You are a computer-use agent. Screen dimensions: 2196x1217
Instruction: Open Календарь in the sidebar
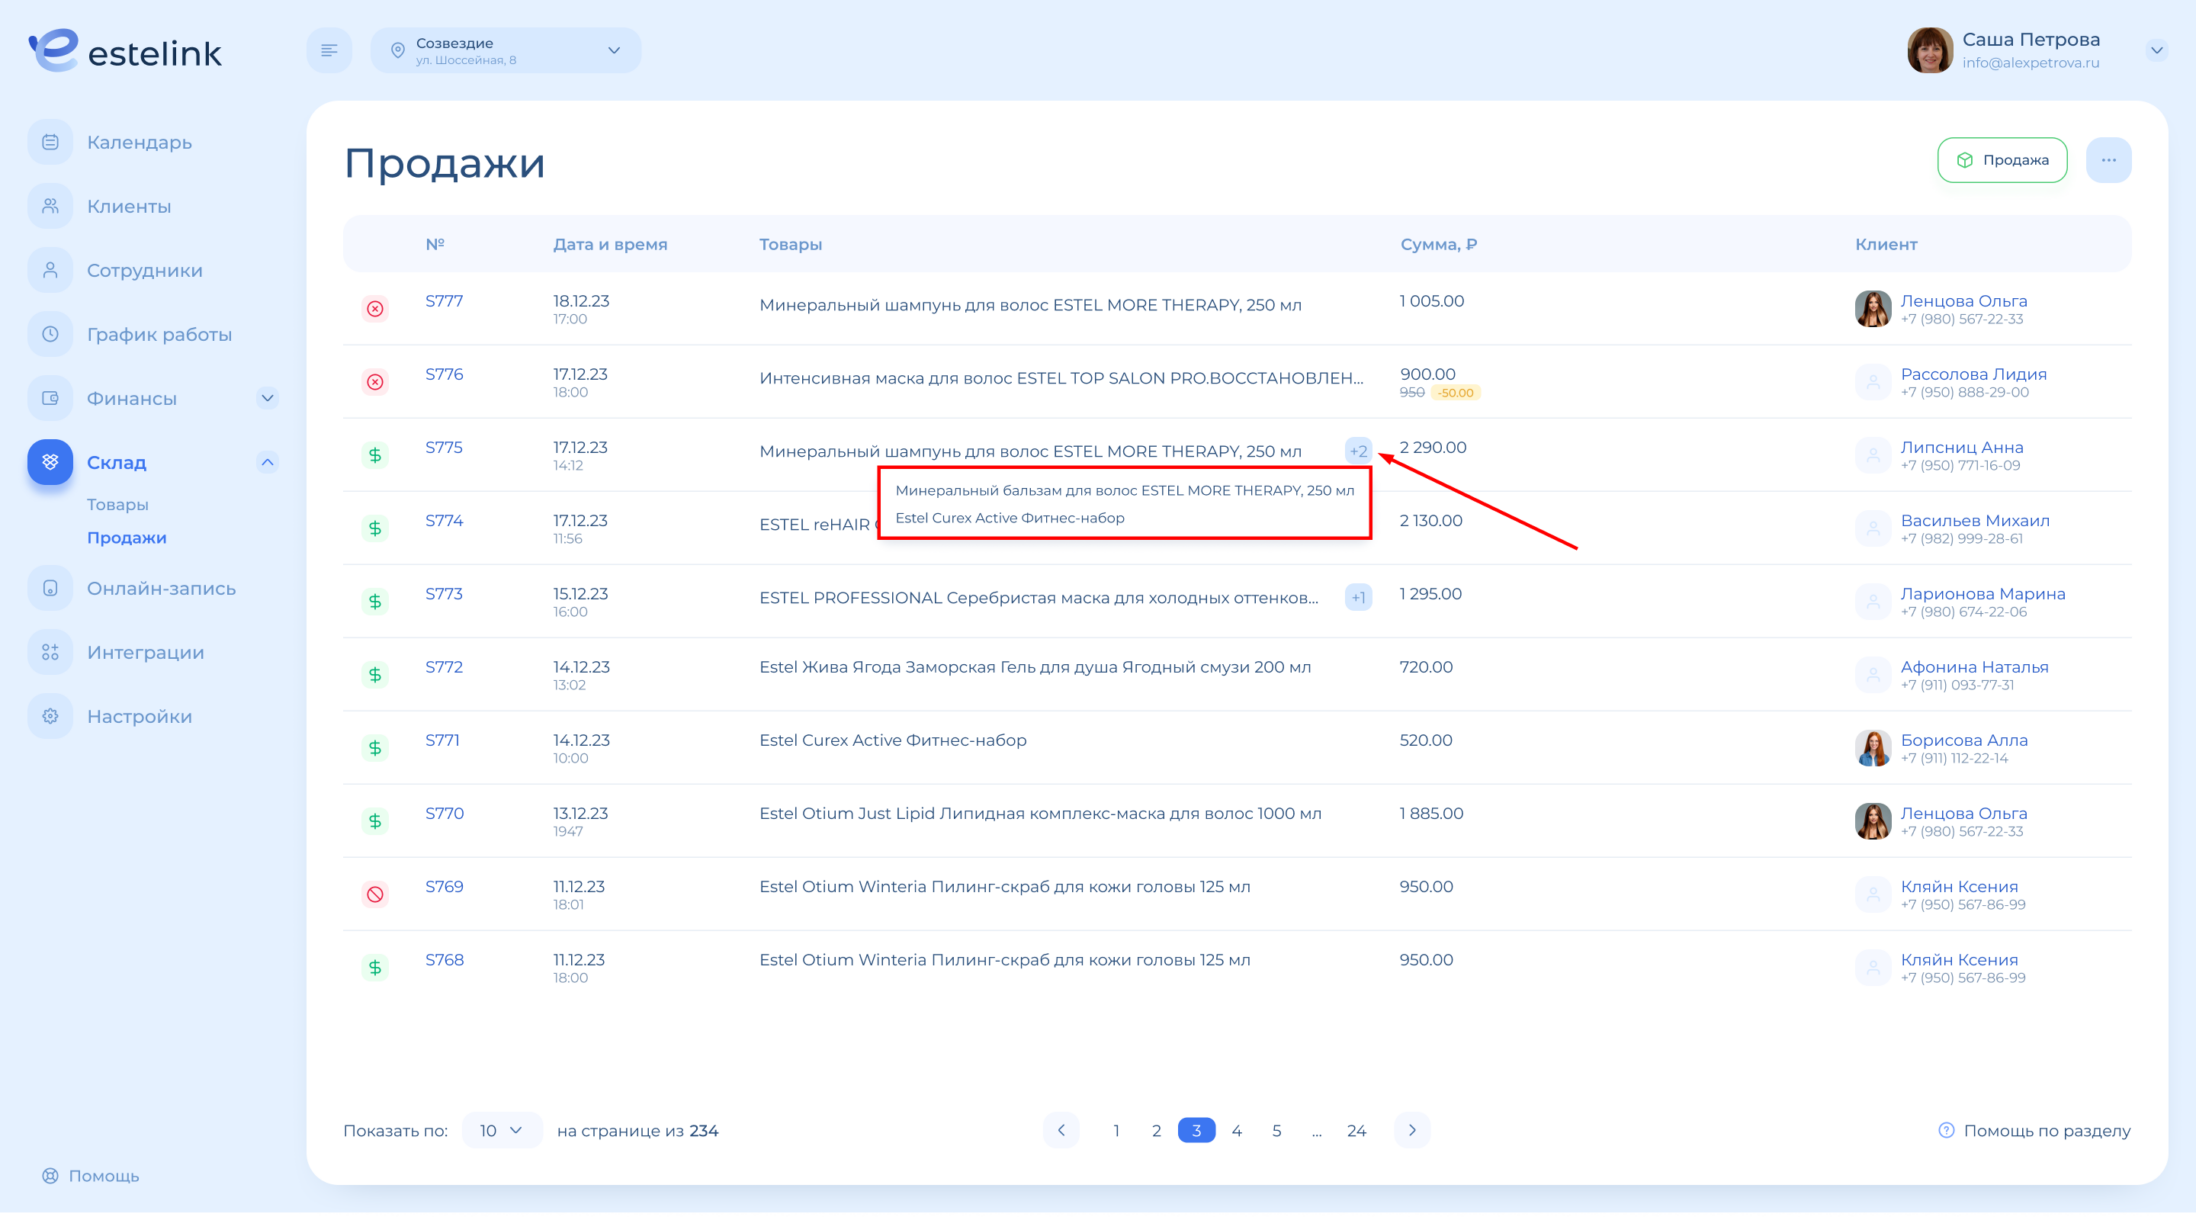pyautogui.click(x=139, y=142)
